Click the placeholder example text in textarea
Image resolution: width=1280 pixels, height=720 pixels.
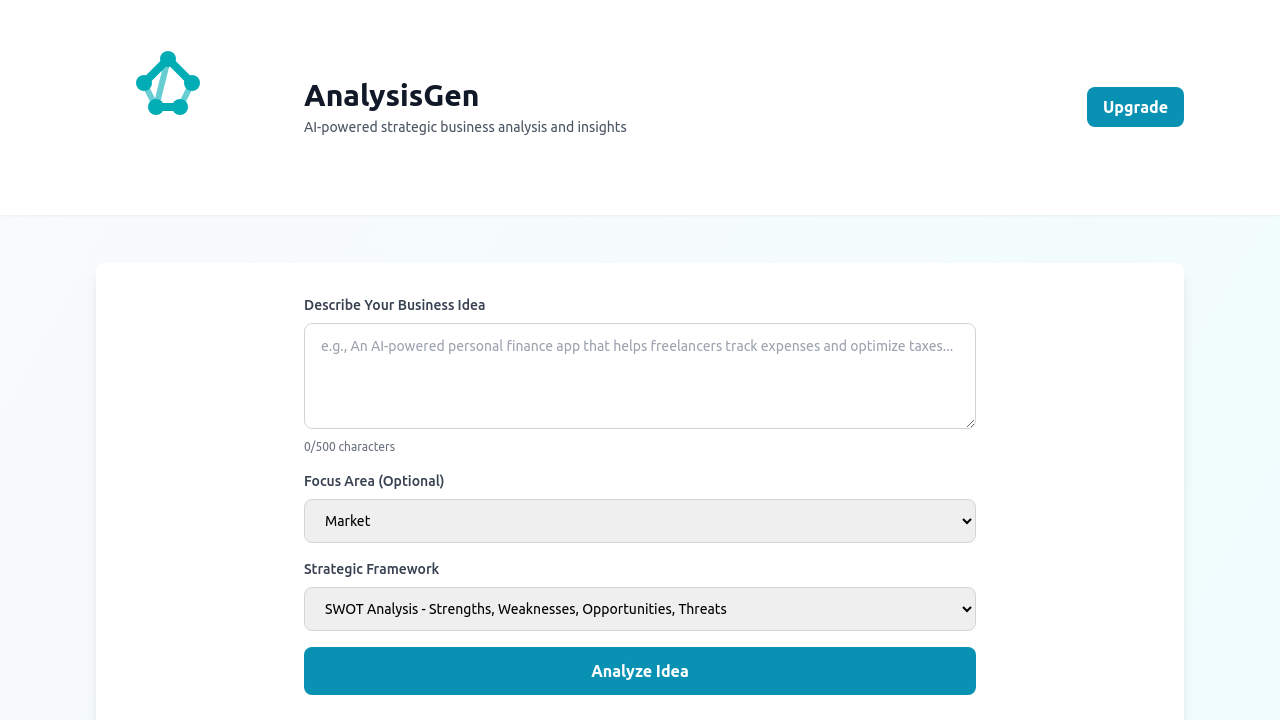tap(636, 346)
